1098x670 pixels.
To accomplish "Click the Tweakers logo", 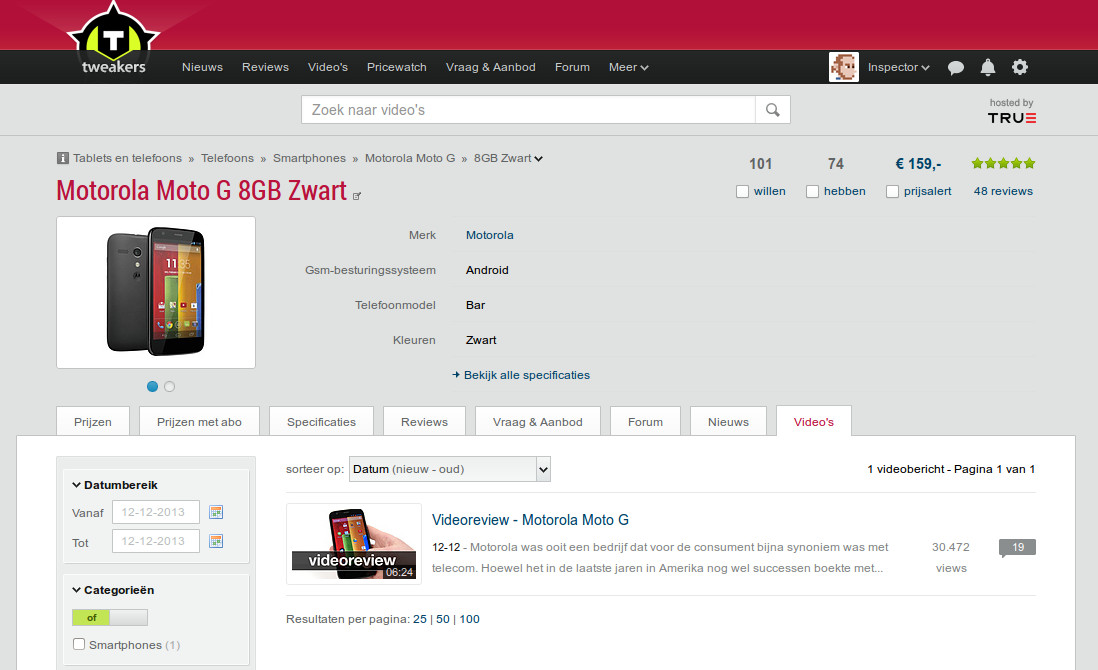I will [113, 40].
